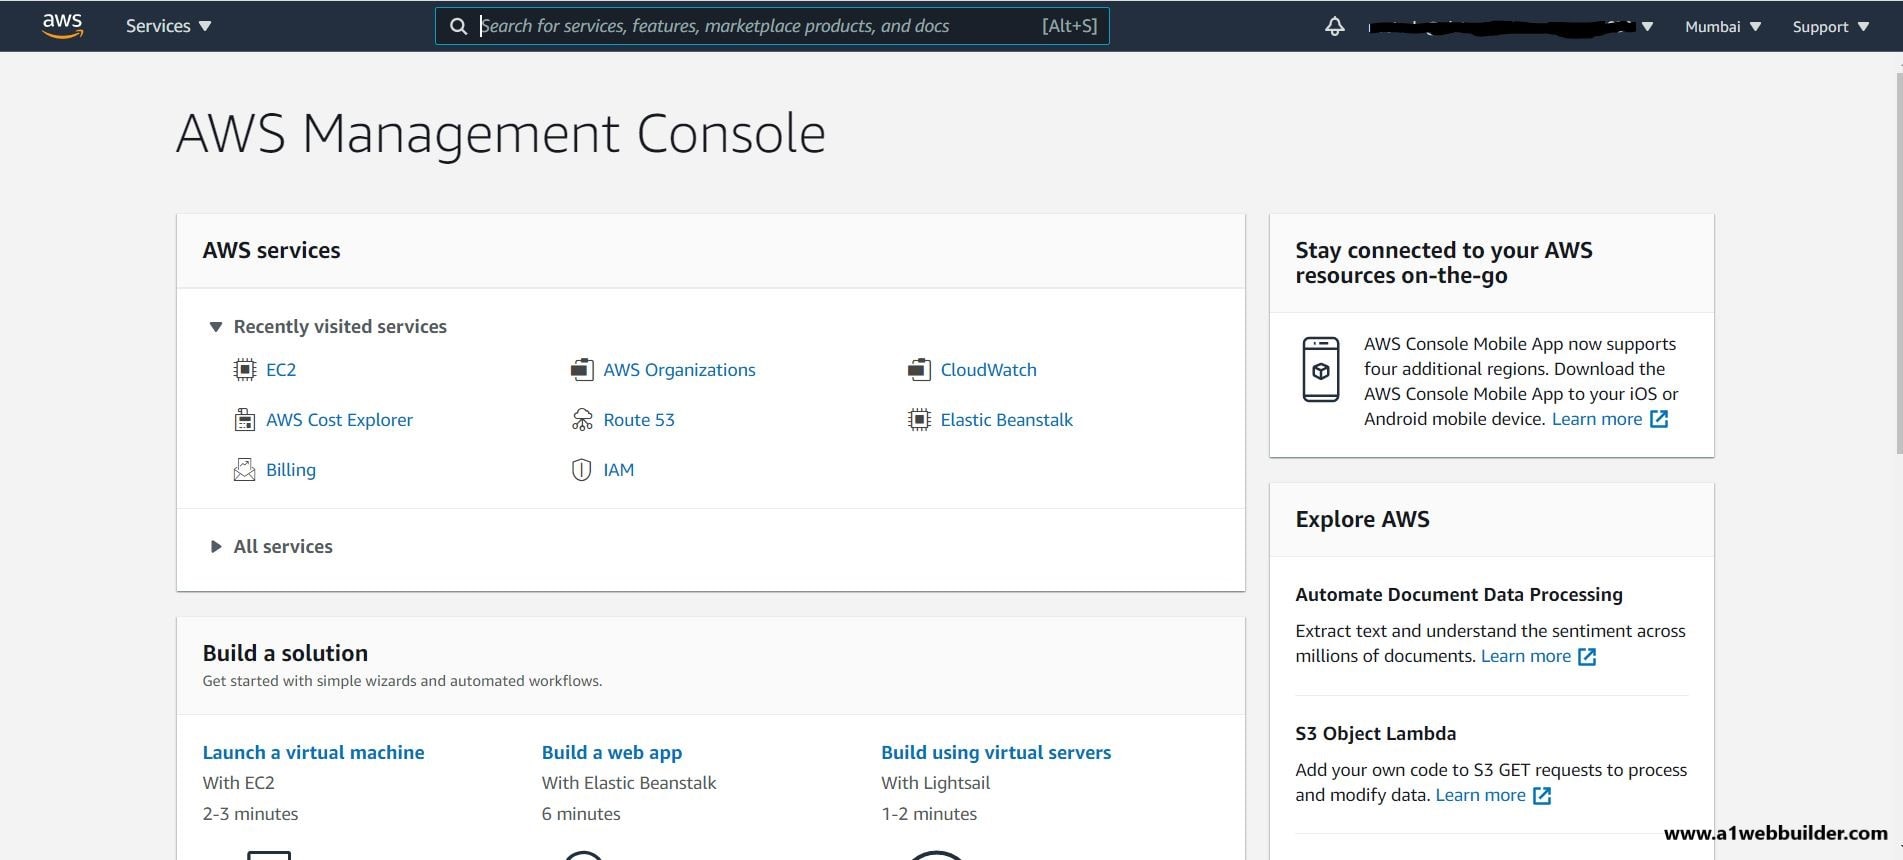Image resolution: width=1903 pixels, height=860 pixels.
Task: Click the IAM shield icon
Action: click(x=581, y=470)
